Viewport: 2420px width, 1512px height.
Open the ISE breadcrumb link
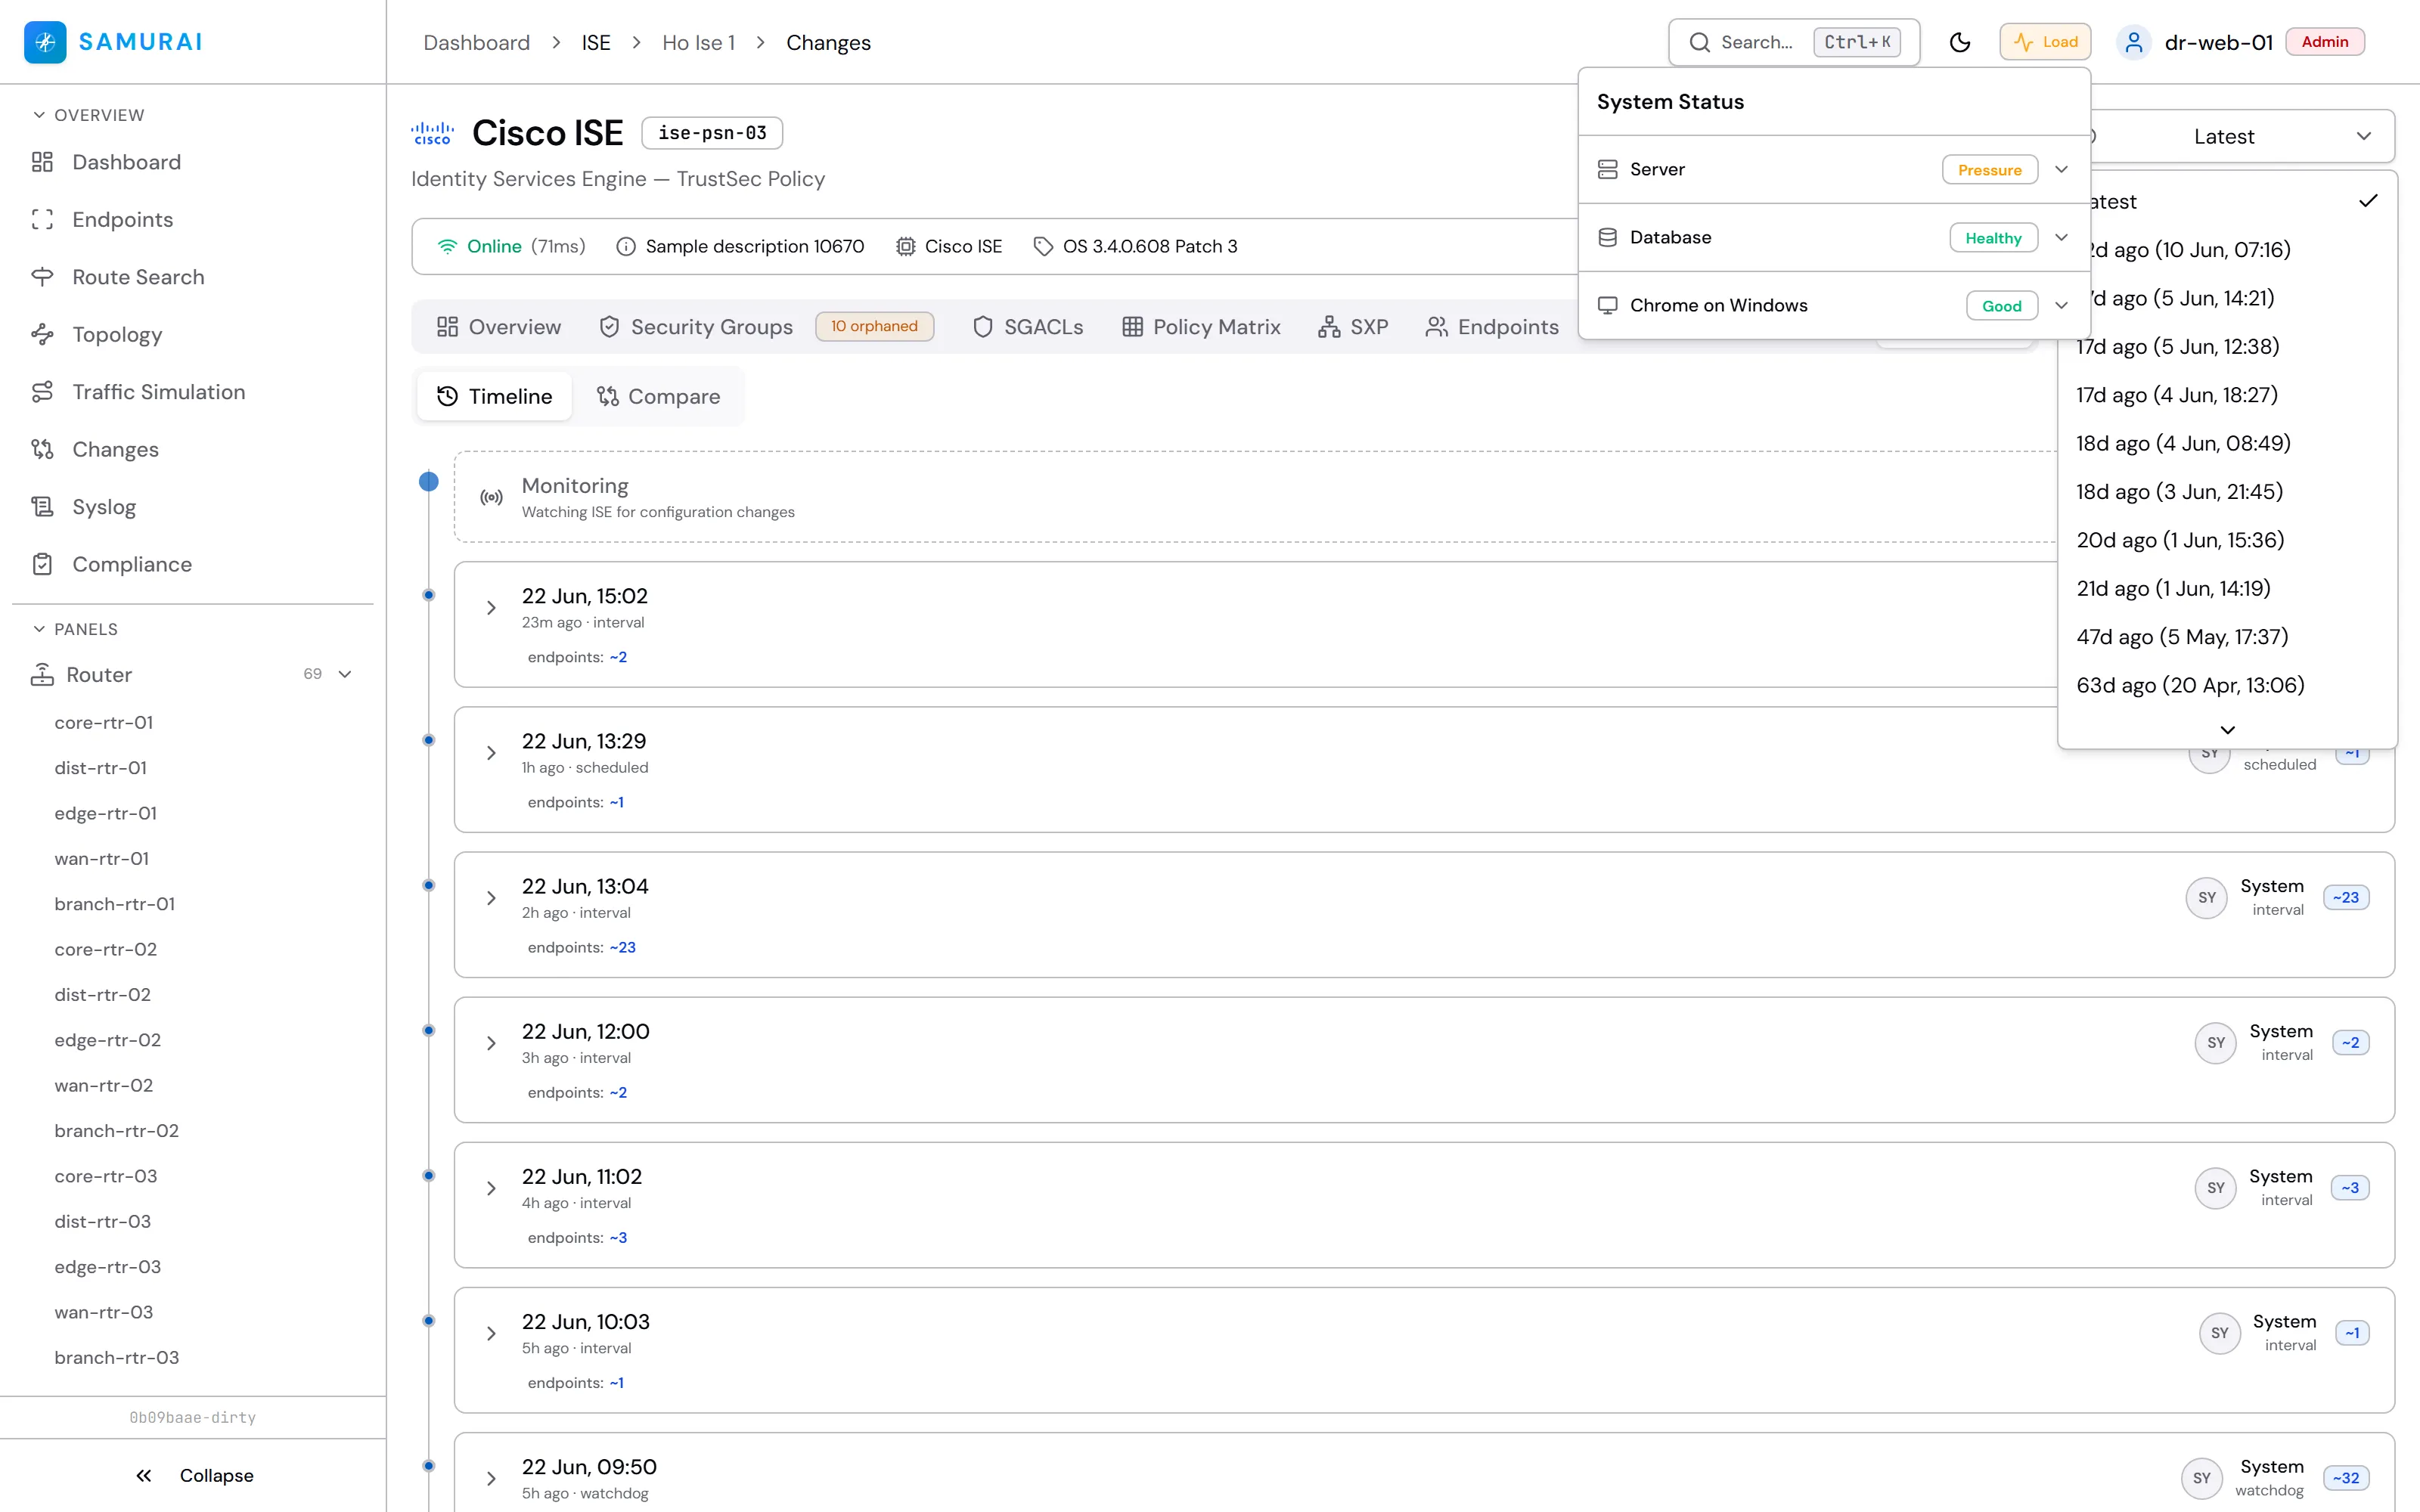pyautogui.click(x=596, y=42)
